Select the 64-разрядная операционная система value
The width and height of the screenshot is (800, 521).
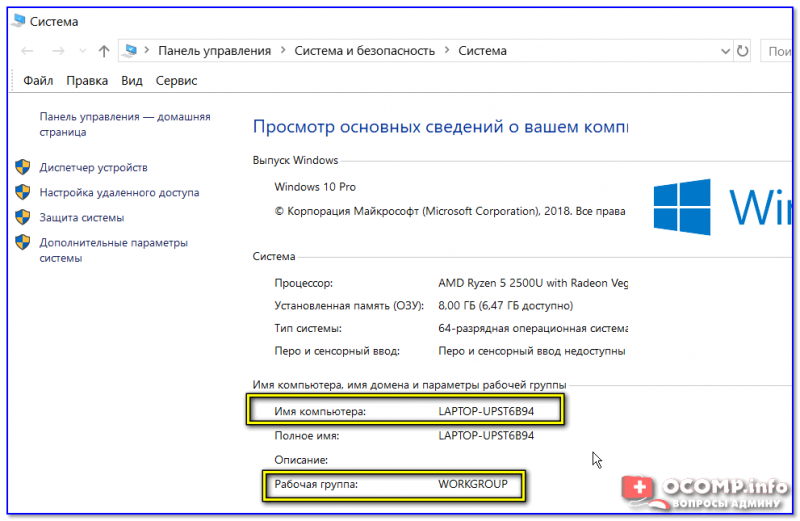[533, 328]
